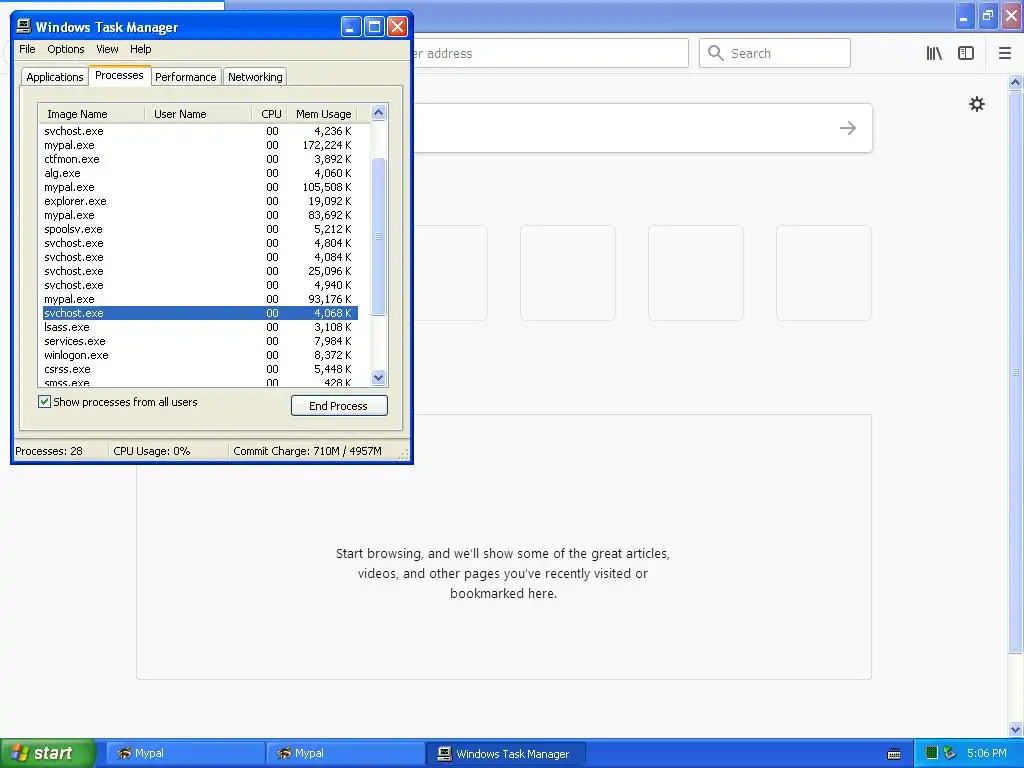Select the alg.exe process
The image size is (1024, 768).
(200, 173)
